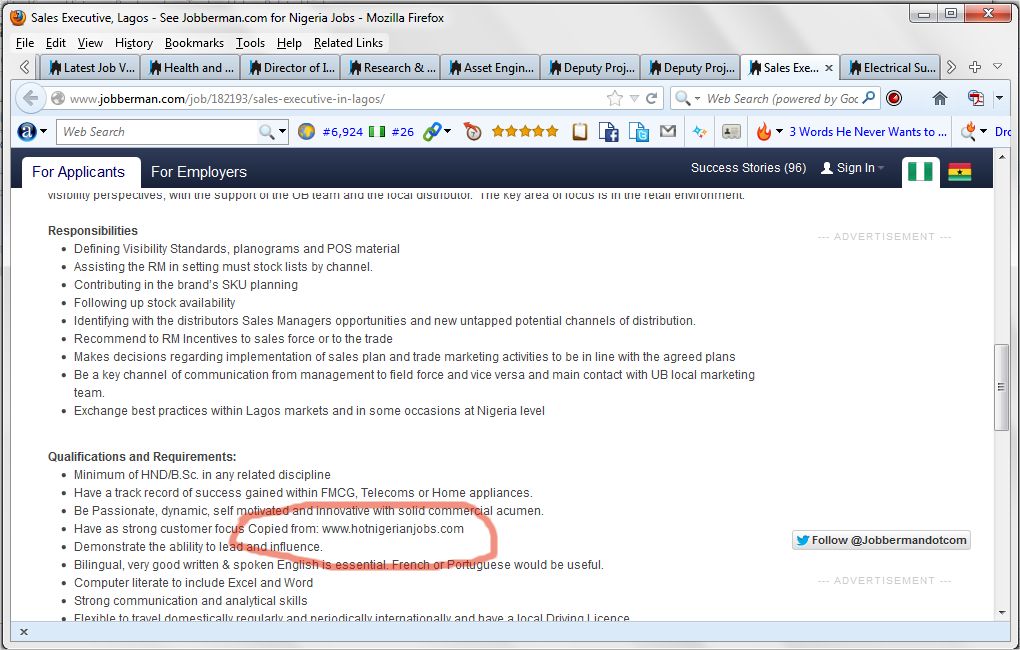Click the ID card toolbar icon
This screenshot has height=650, width=1020.
[x=731, y=132]
